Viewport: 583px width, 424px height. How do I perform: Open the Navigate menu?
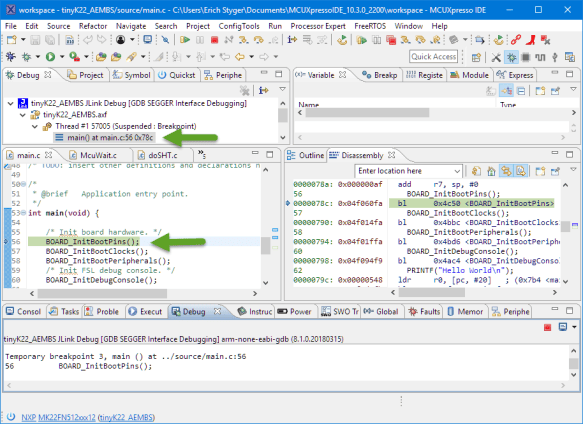[x=131, y=26]
